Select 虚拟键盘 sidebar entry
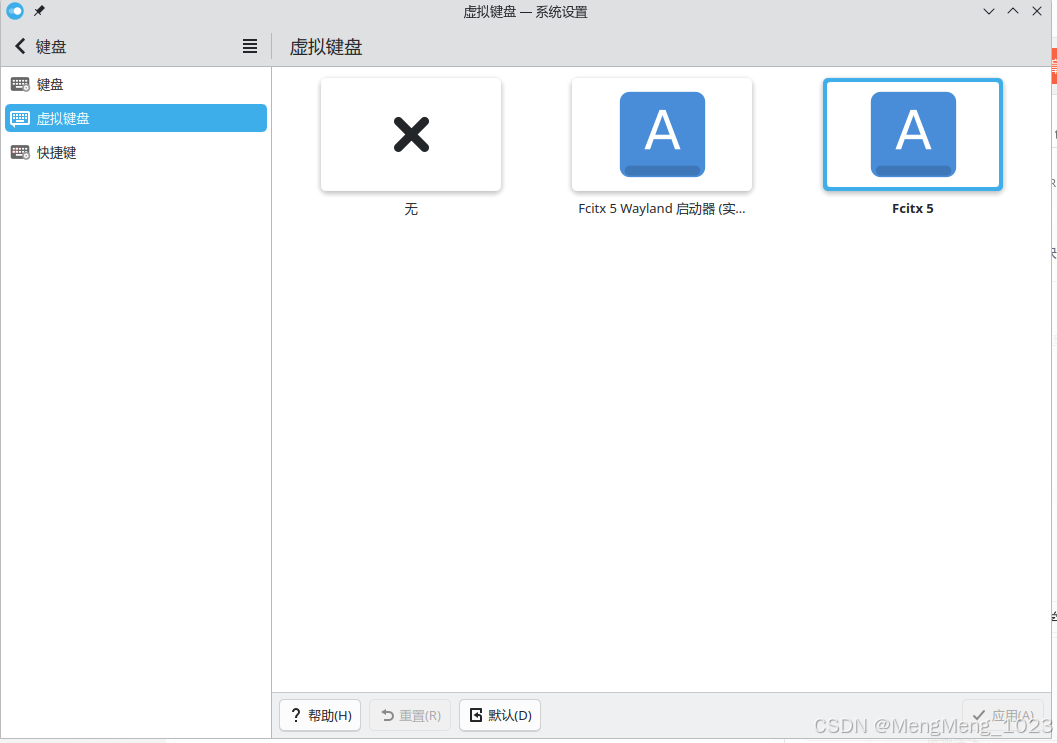The image size is (1057, 743). pos(135,118)
